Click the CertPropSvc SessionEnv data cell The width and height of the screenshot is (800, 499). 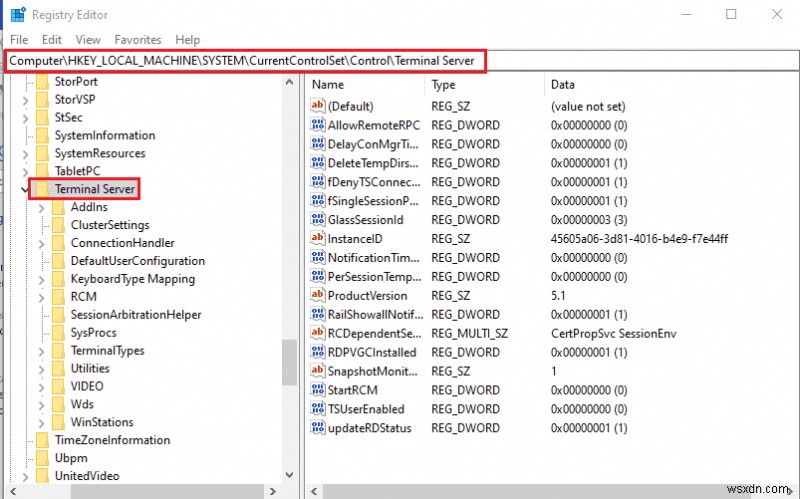pos(613,334)
